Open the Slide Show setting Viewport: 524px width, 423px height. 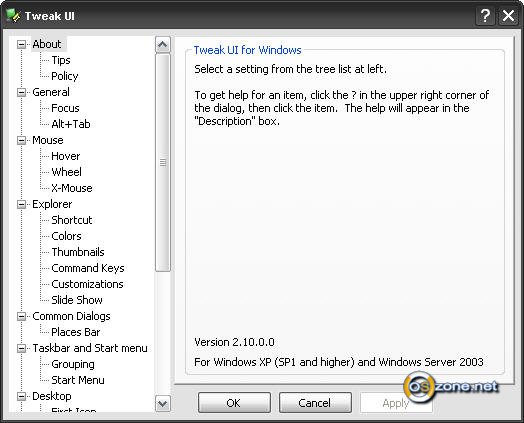point(77,300)
